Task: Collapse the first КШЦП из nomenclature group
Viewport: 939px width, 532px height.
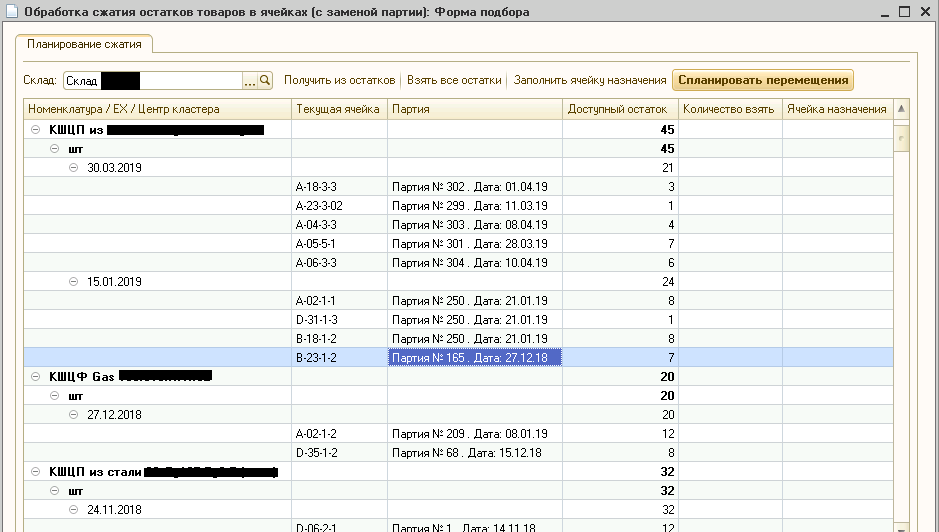Action: pos(36,130)
